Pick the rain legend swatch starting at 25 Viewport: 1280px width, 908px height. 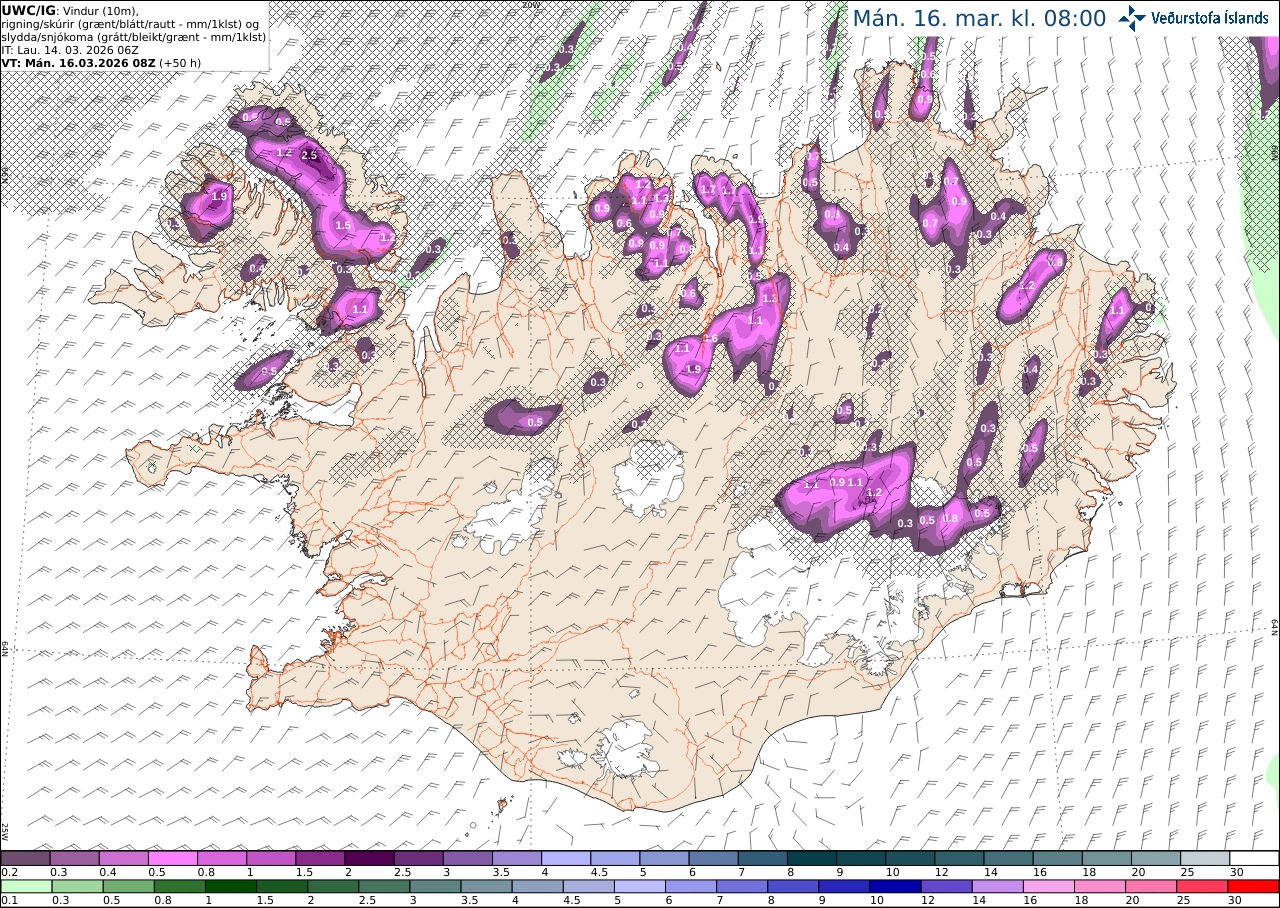[1203, 886]
